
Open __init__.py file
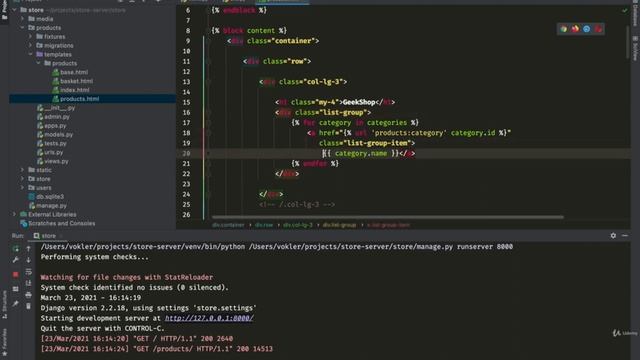pos(56,108)
